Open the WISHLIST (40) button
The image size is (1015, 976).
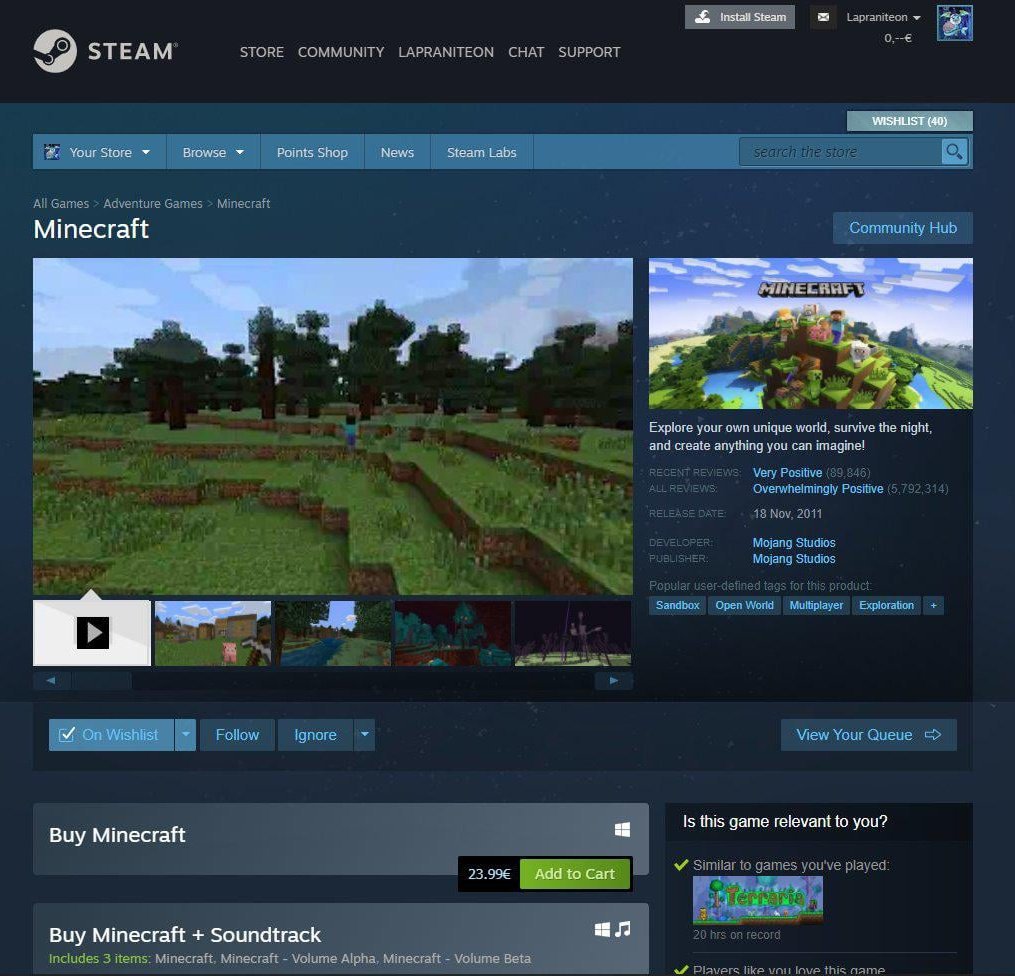click(x=909, y=121)
